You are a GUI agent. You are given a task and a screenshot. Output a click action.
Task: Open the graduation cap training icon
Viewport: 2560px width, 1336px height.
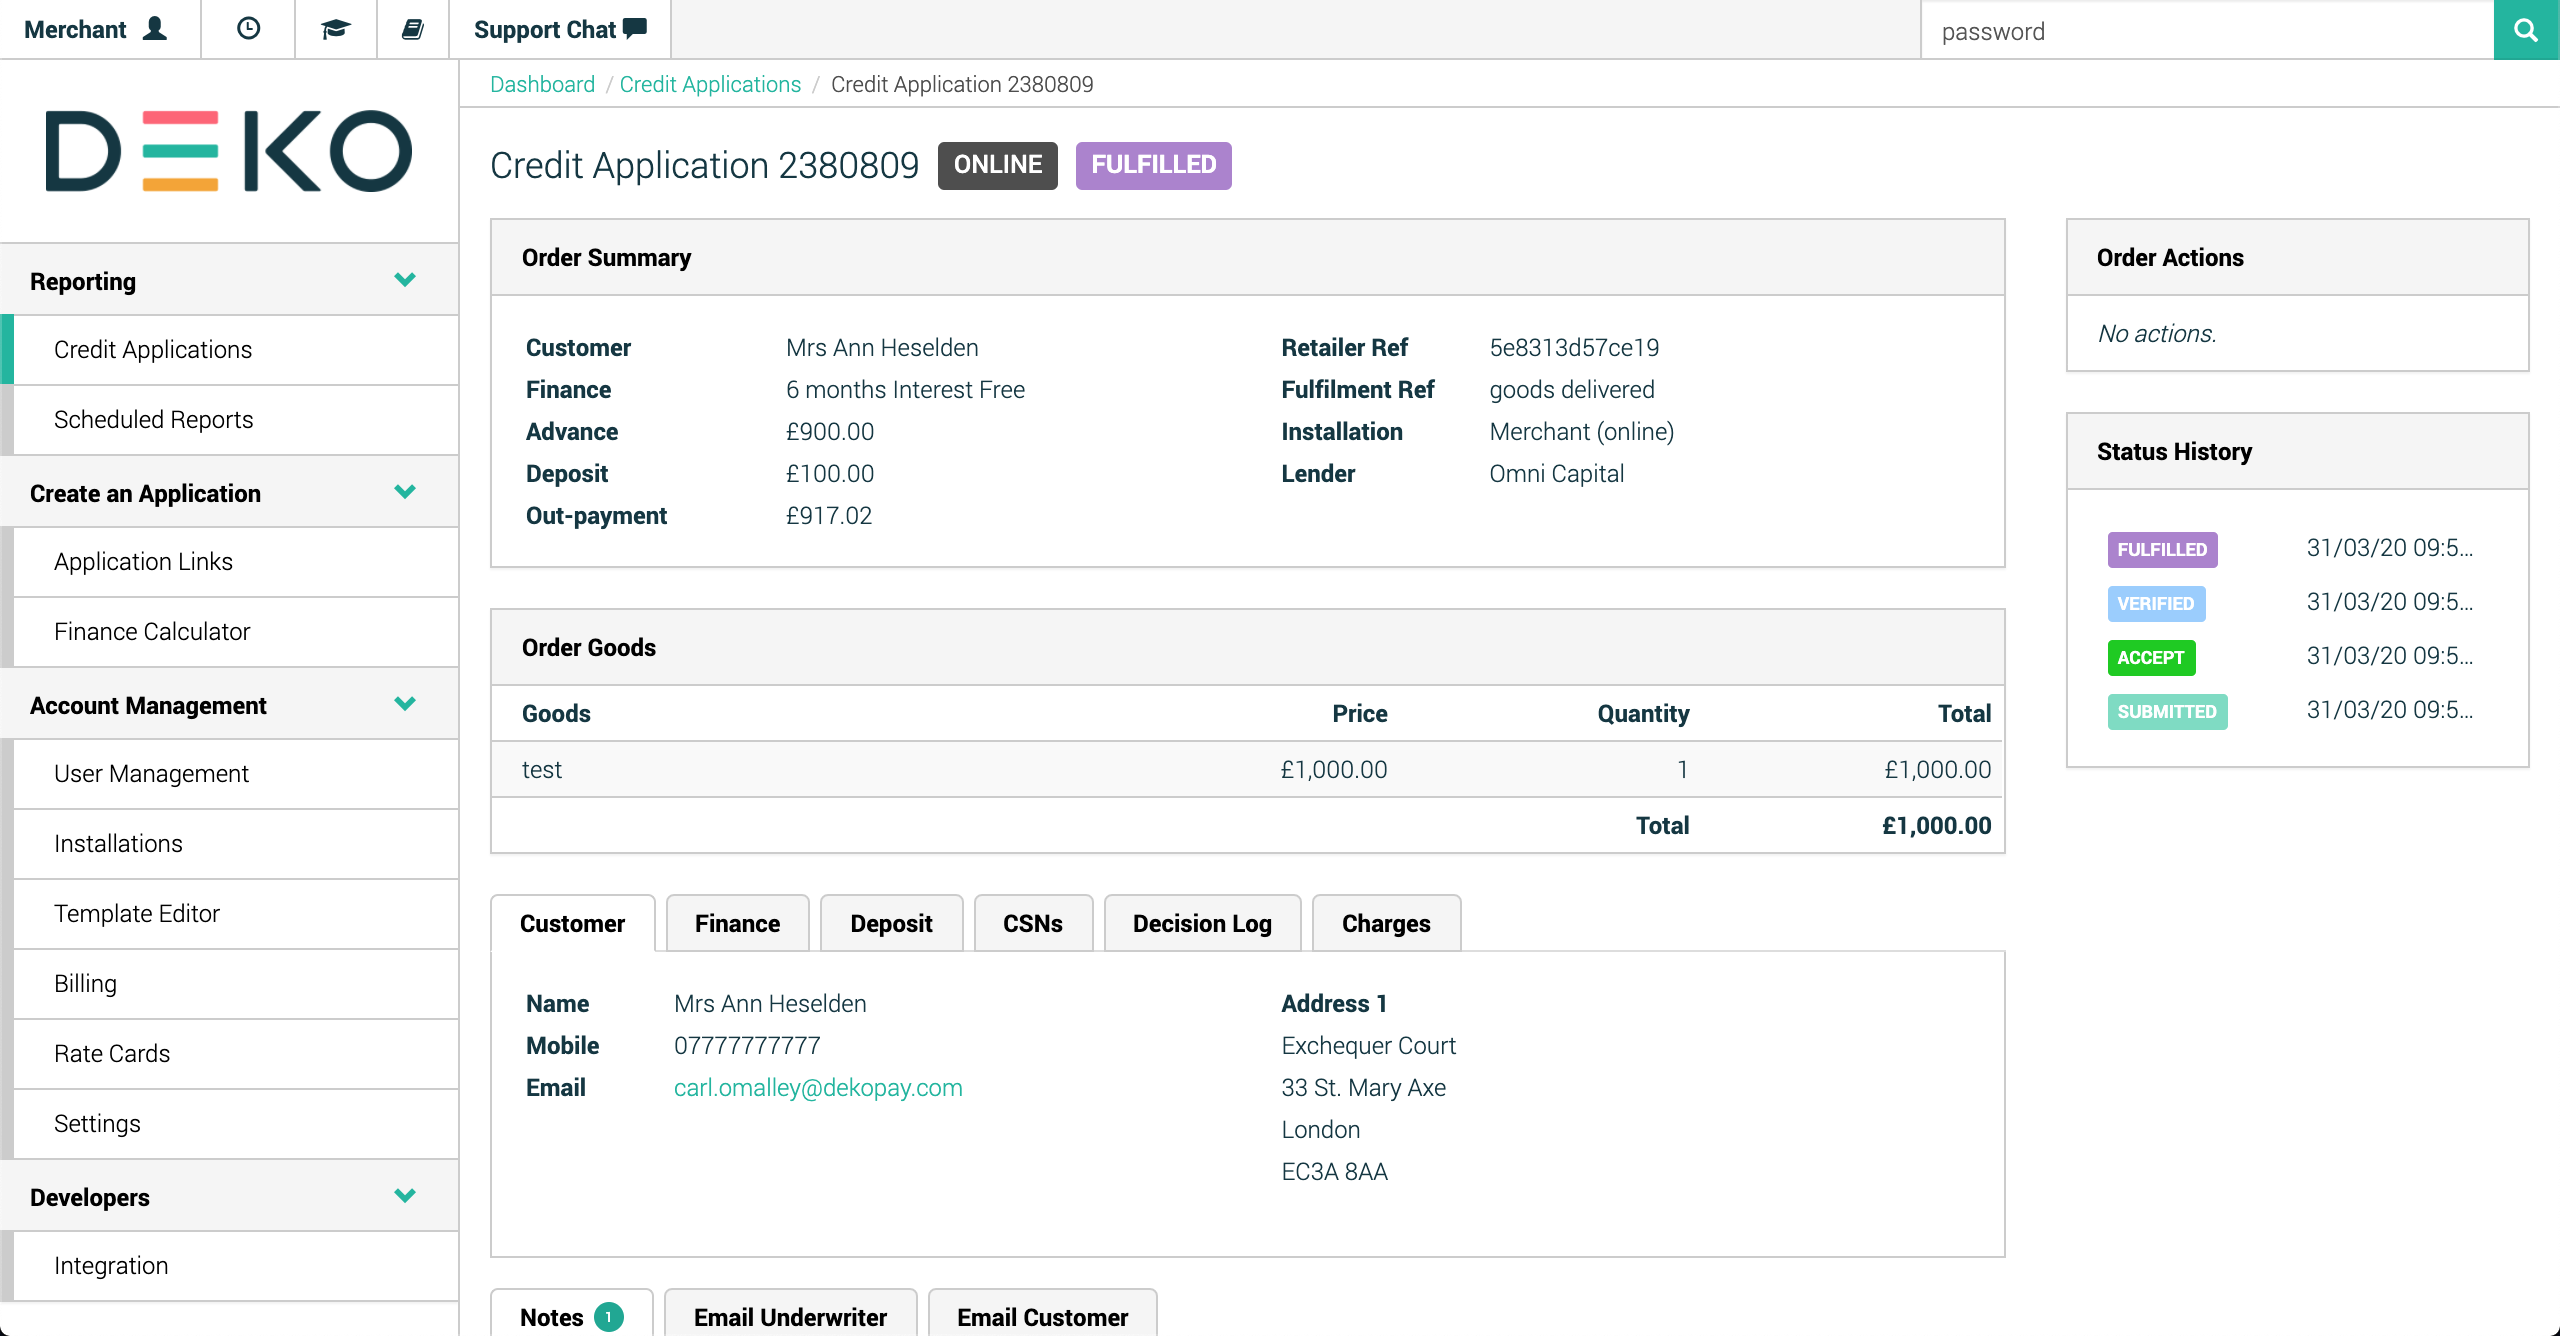coord(335,29)
